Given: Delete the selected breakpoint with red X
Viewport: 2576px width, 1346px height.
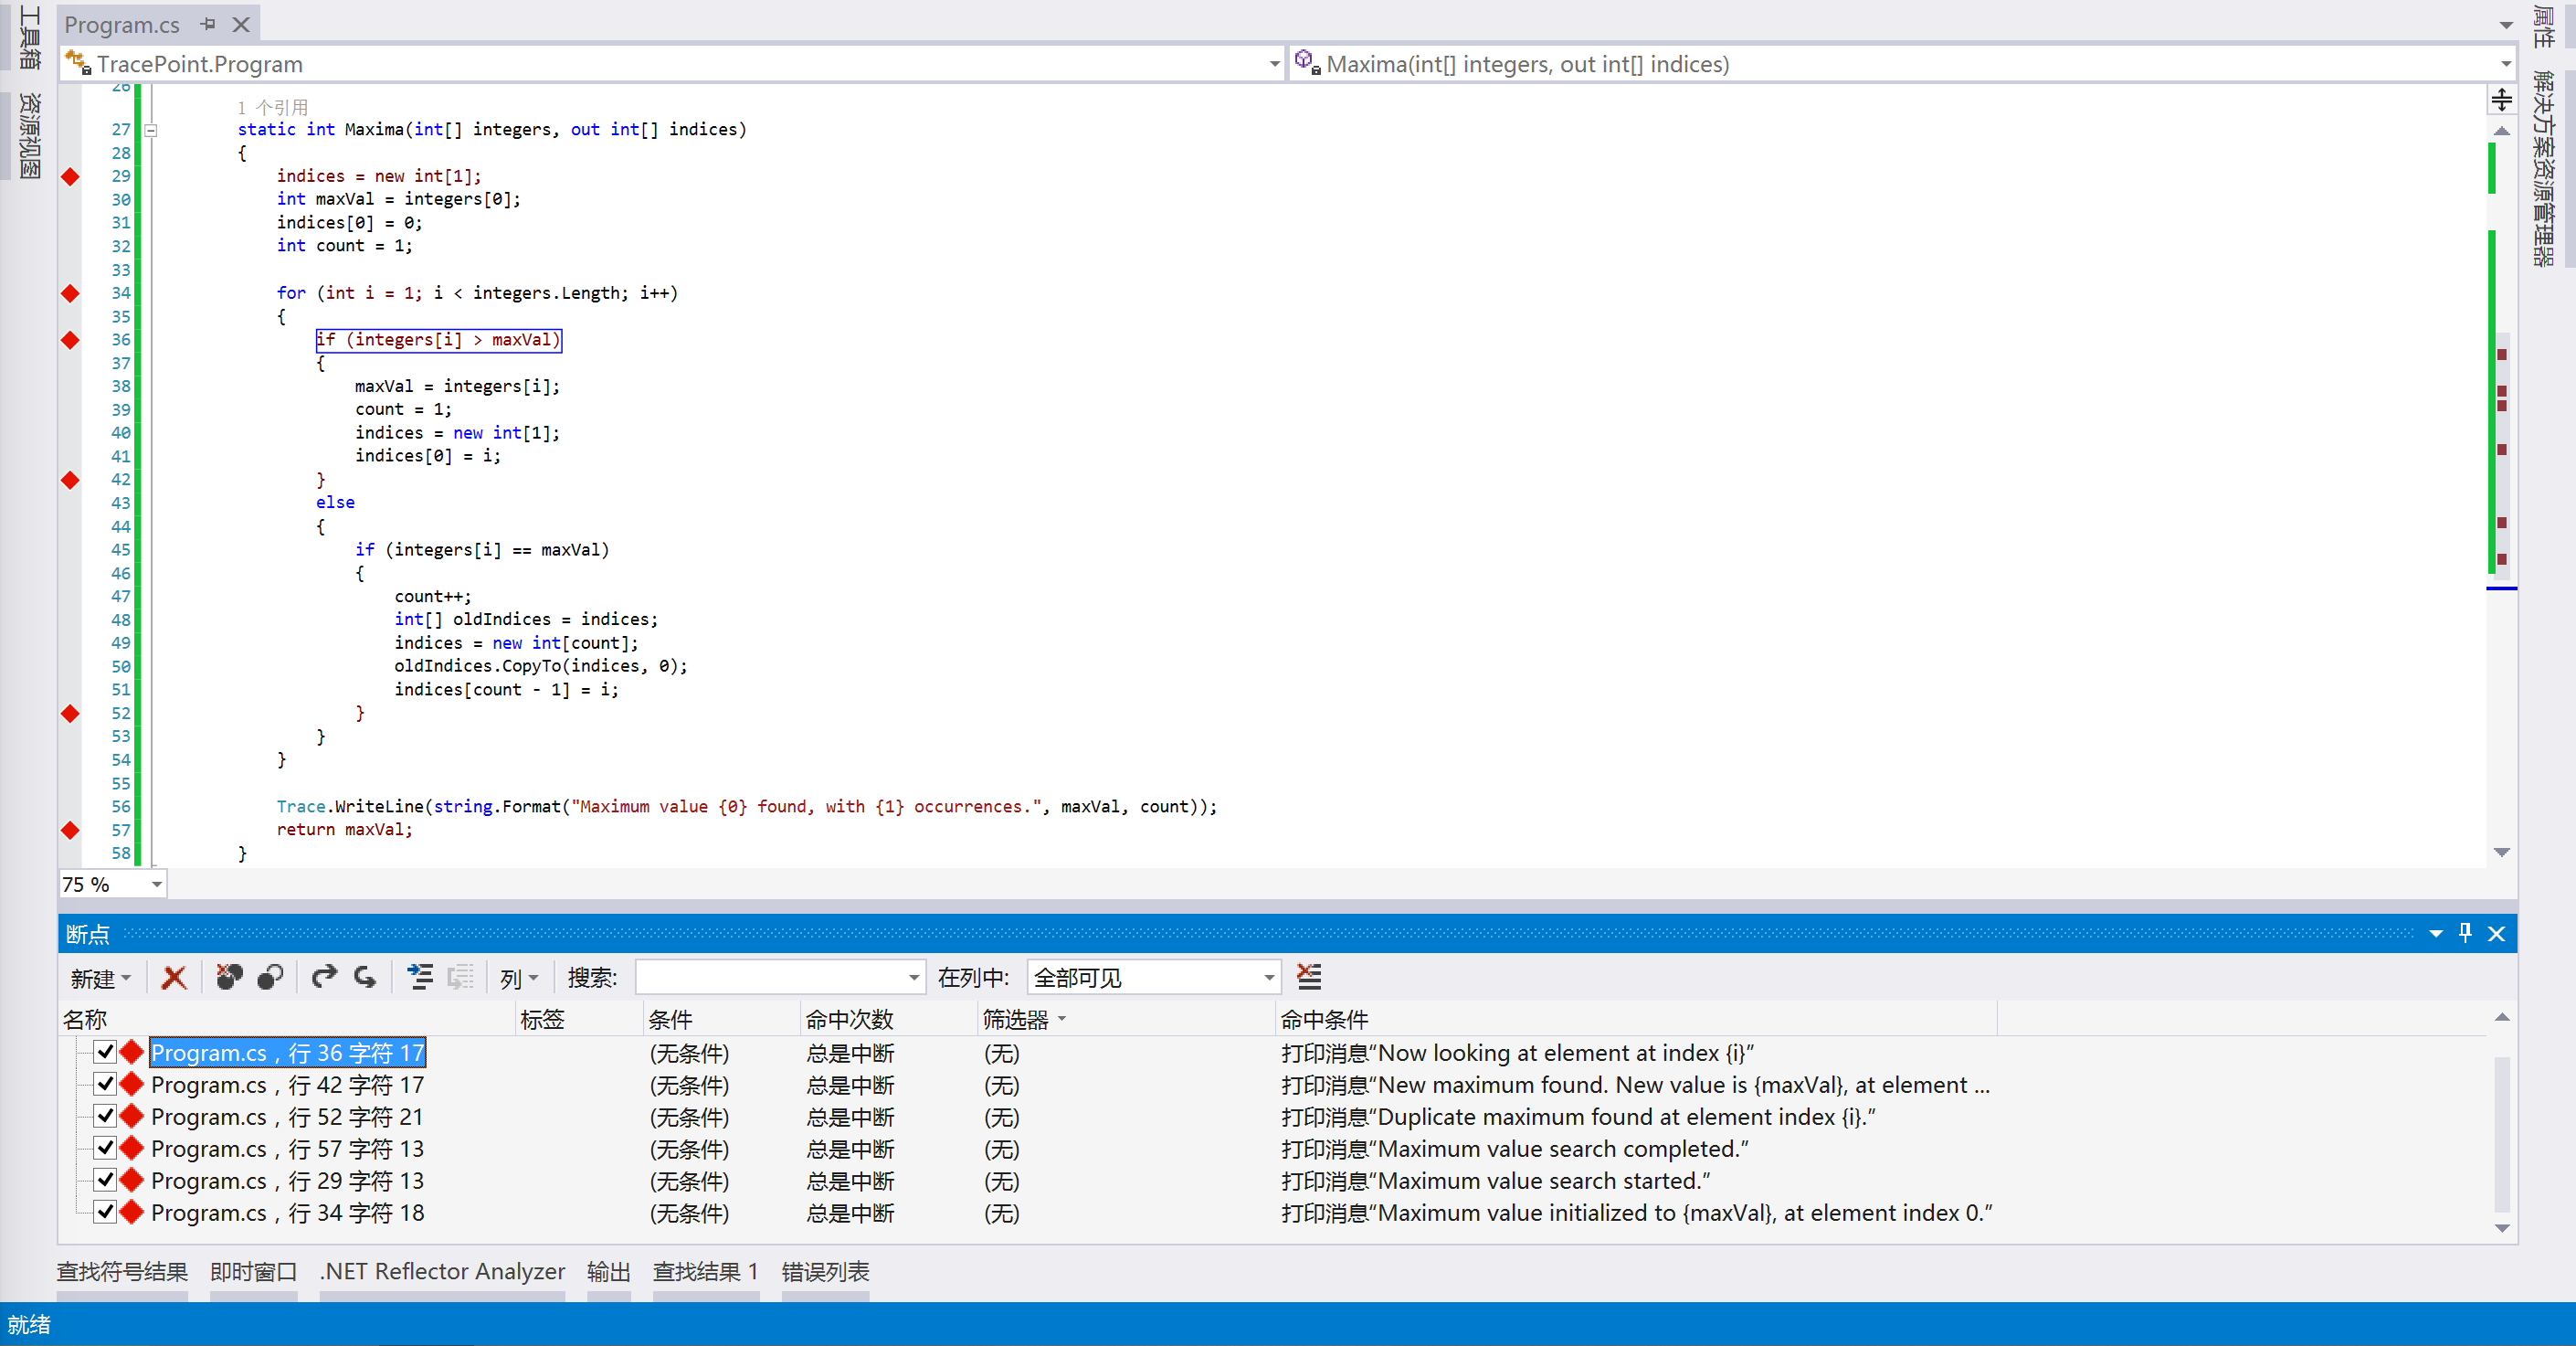Looking at the screenshot, I should pos(174,977).
